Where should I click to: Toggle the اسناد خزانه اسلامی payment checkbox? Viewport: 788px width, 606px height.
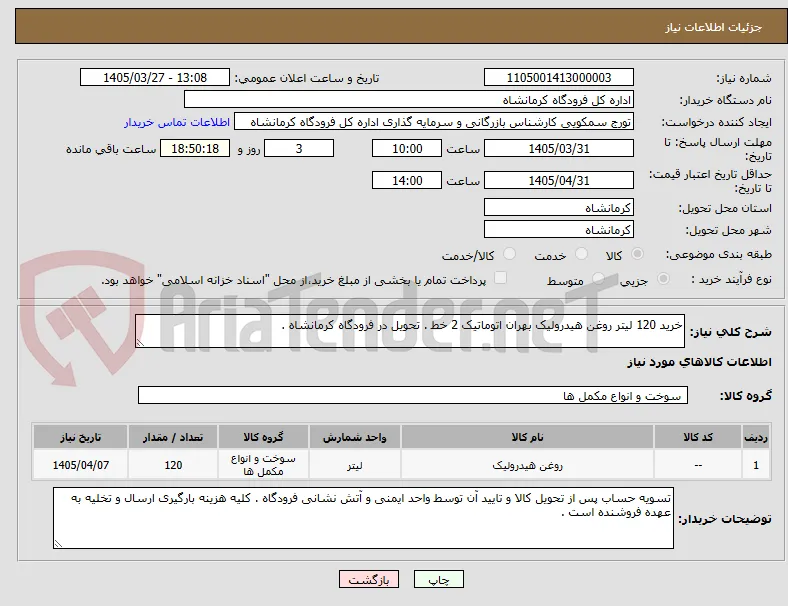click(x=501, y=278)
